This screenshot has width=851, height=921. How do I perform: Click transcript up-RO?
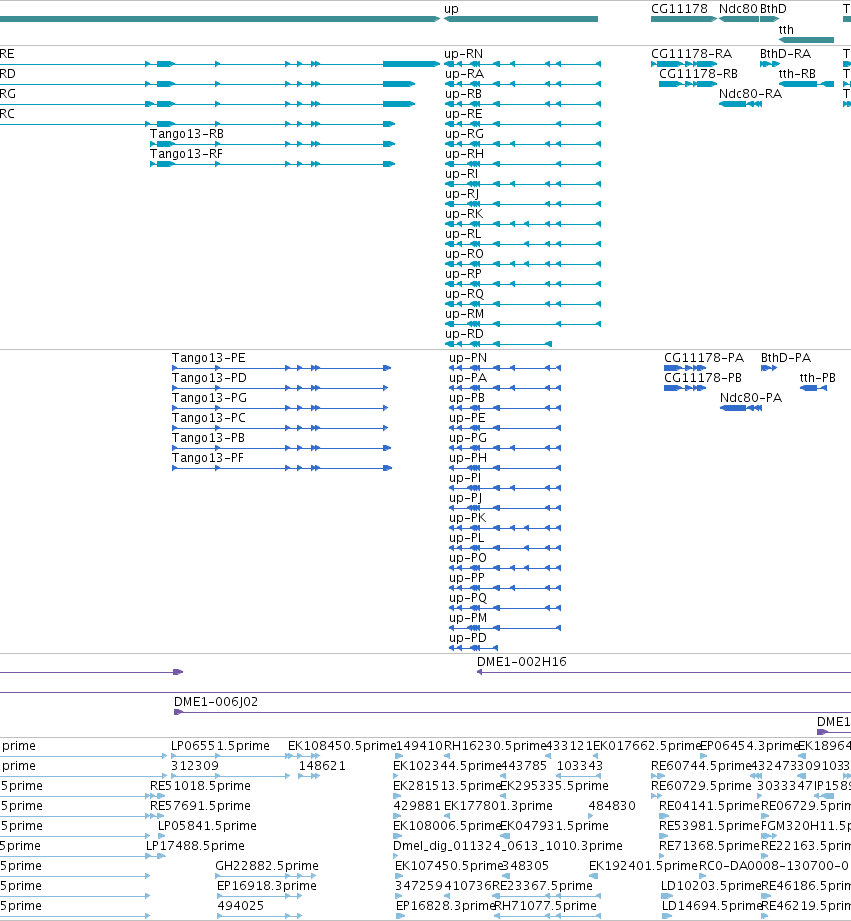click(x=464, y=254)
